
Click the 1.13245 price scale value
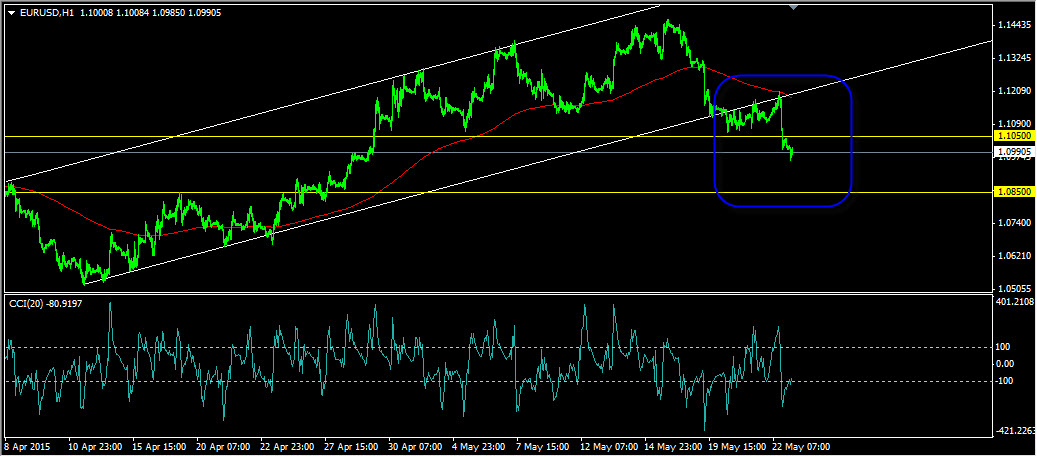click(1015, 58)
